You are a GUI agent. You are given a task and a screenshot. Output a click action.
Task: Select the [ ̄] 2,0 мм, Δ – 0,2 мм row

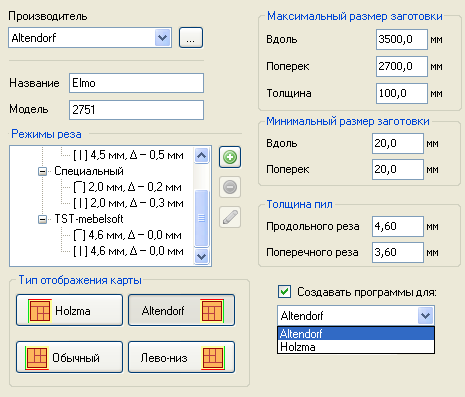coord(127,187)
